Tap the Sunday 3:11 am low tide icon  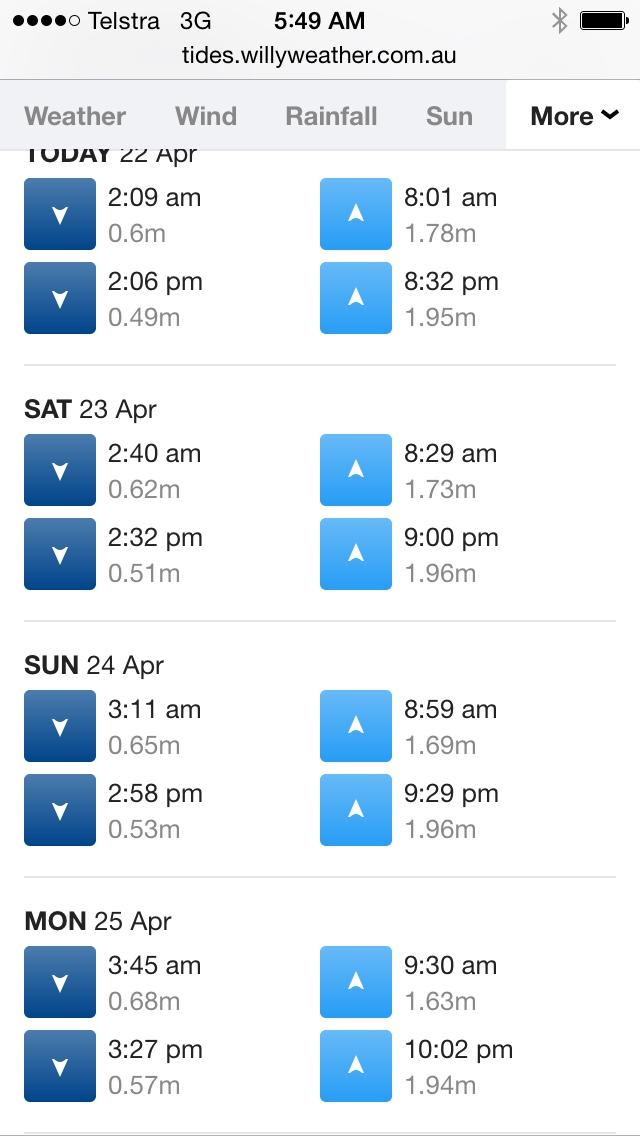[x=60, y=726]
